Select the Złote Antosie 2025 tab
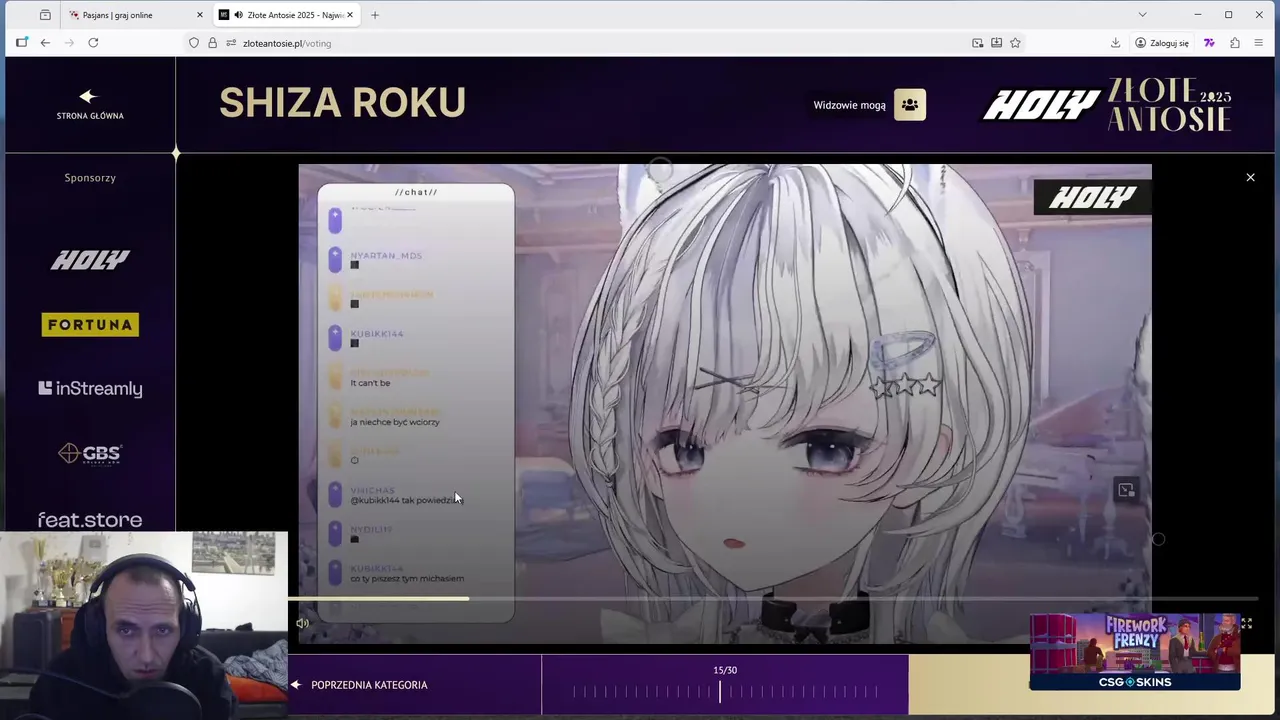 click(285, 15)
